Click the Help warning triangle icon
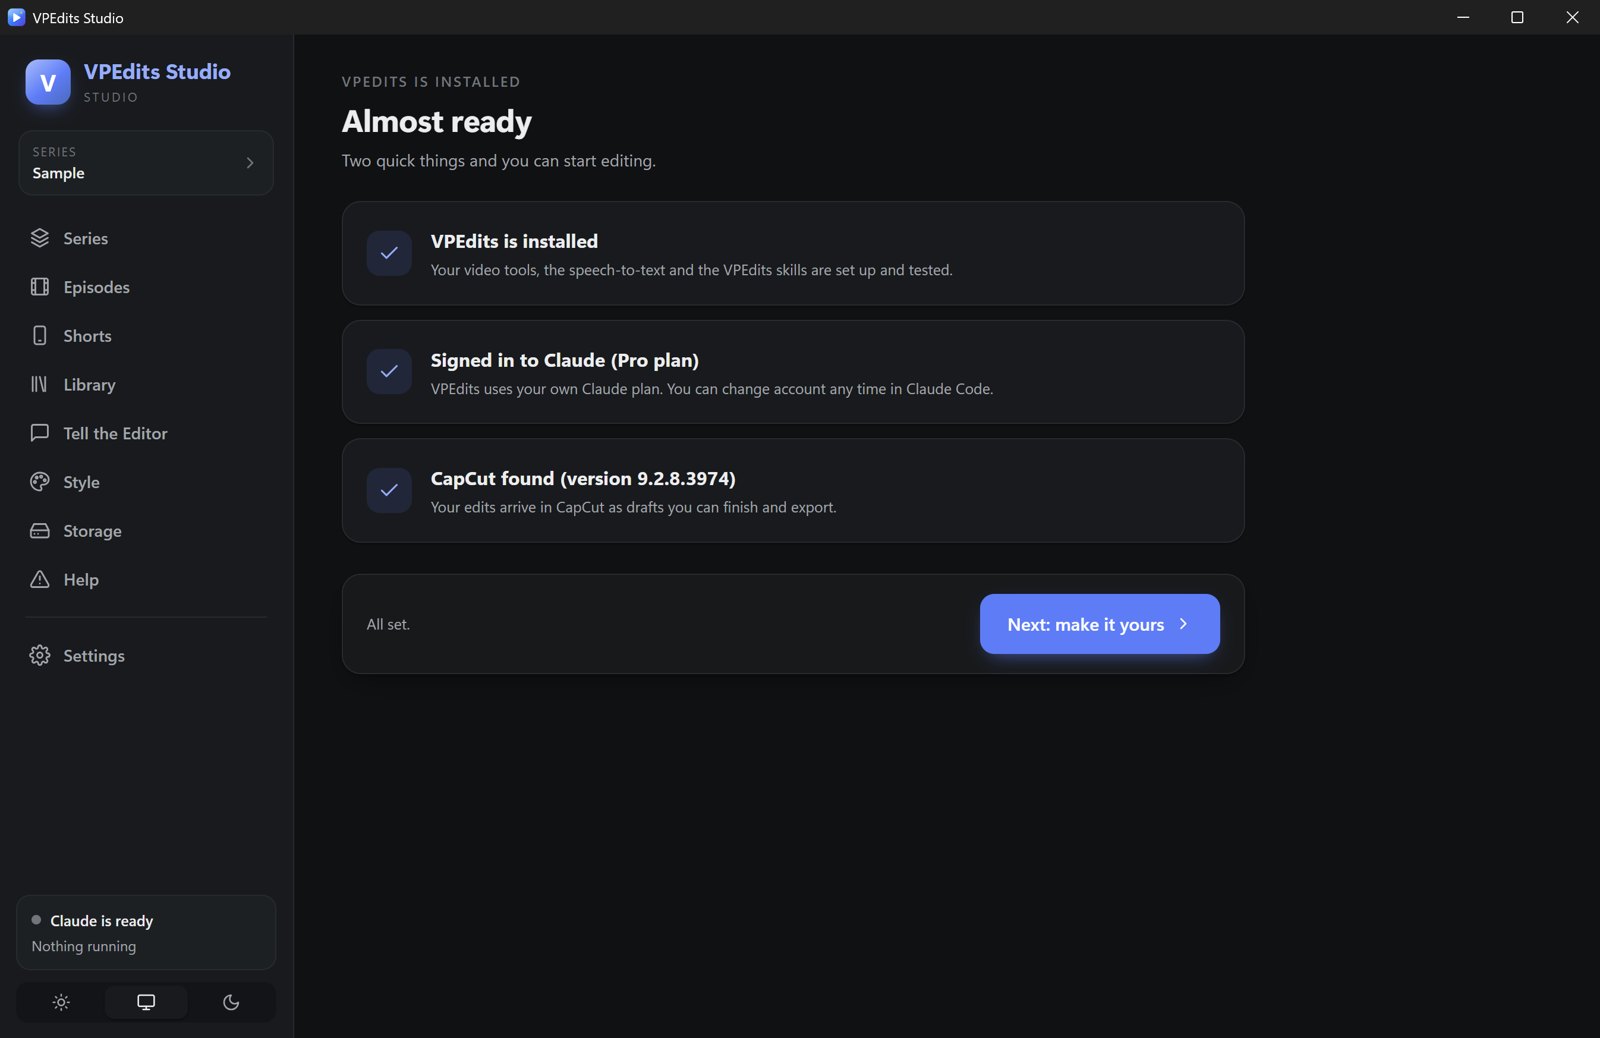Image resolution: width=1600 pixels, height=1038 pixels. click(40, 580)
